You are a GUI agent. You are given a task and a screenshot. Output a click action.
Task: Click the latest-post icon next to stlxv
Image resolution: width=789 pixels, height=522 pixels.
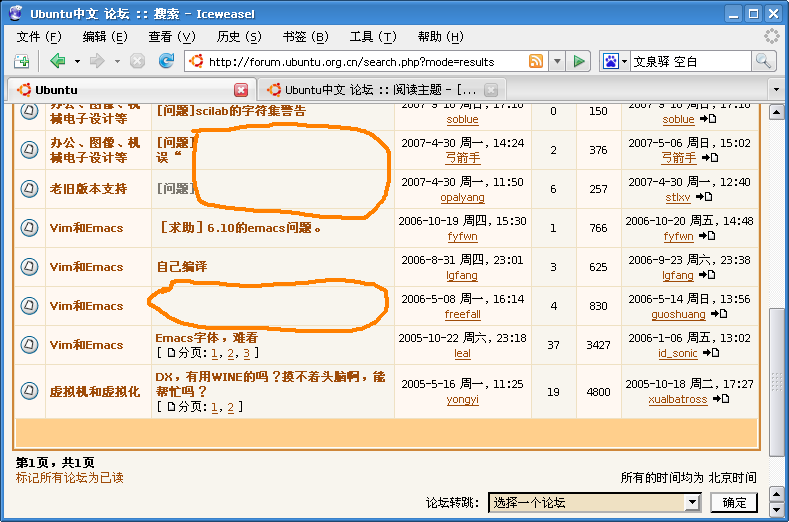pos(704,197)
